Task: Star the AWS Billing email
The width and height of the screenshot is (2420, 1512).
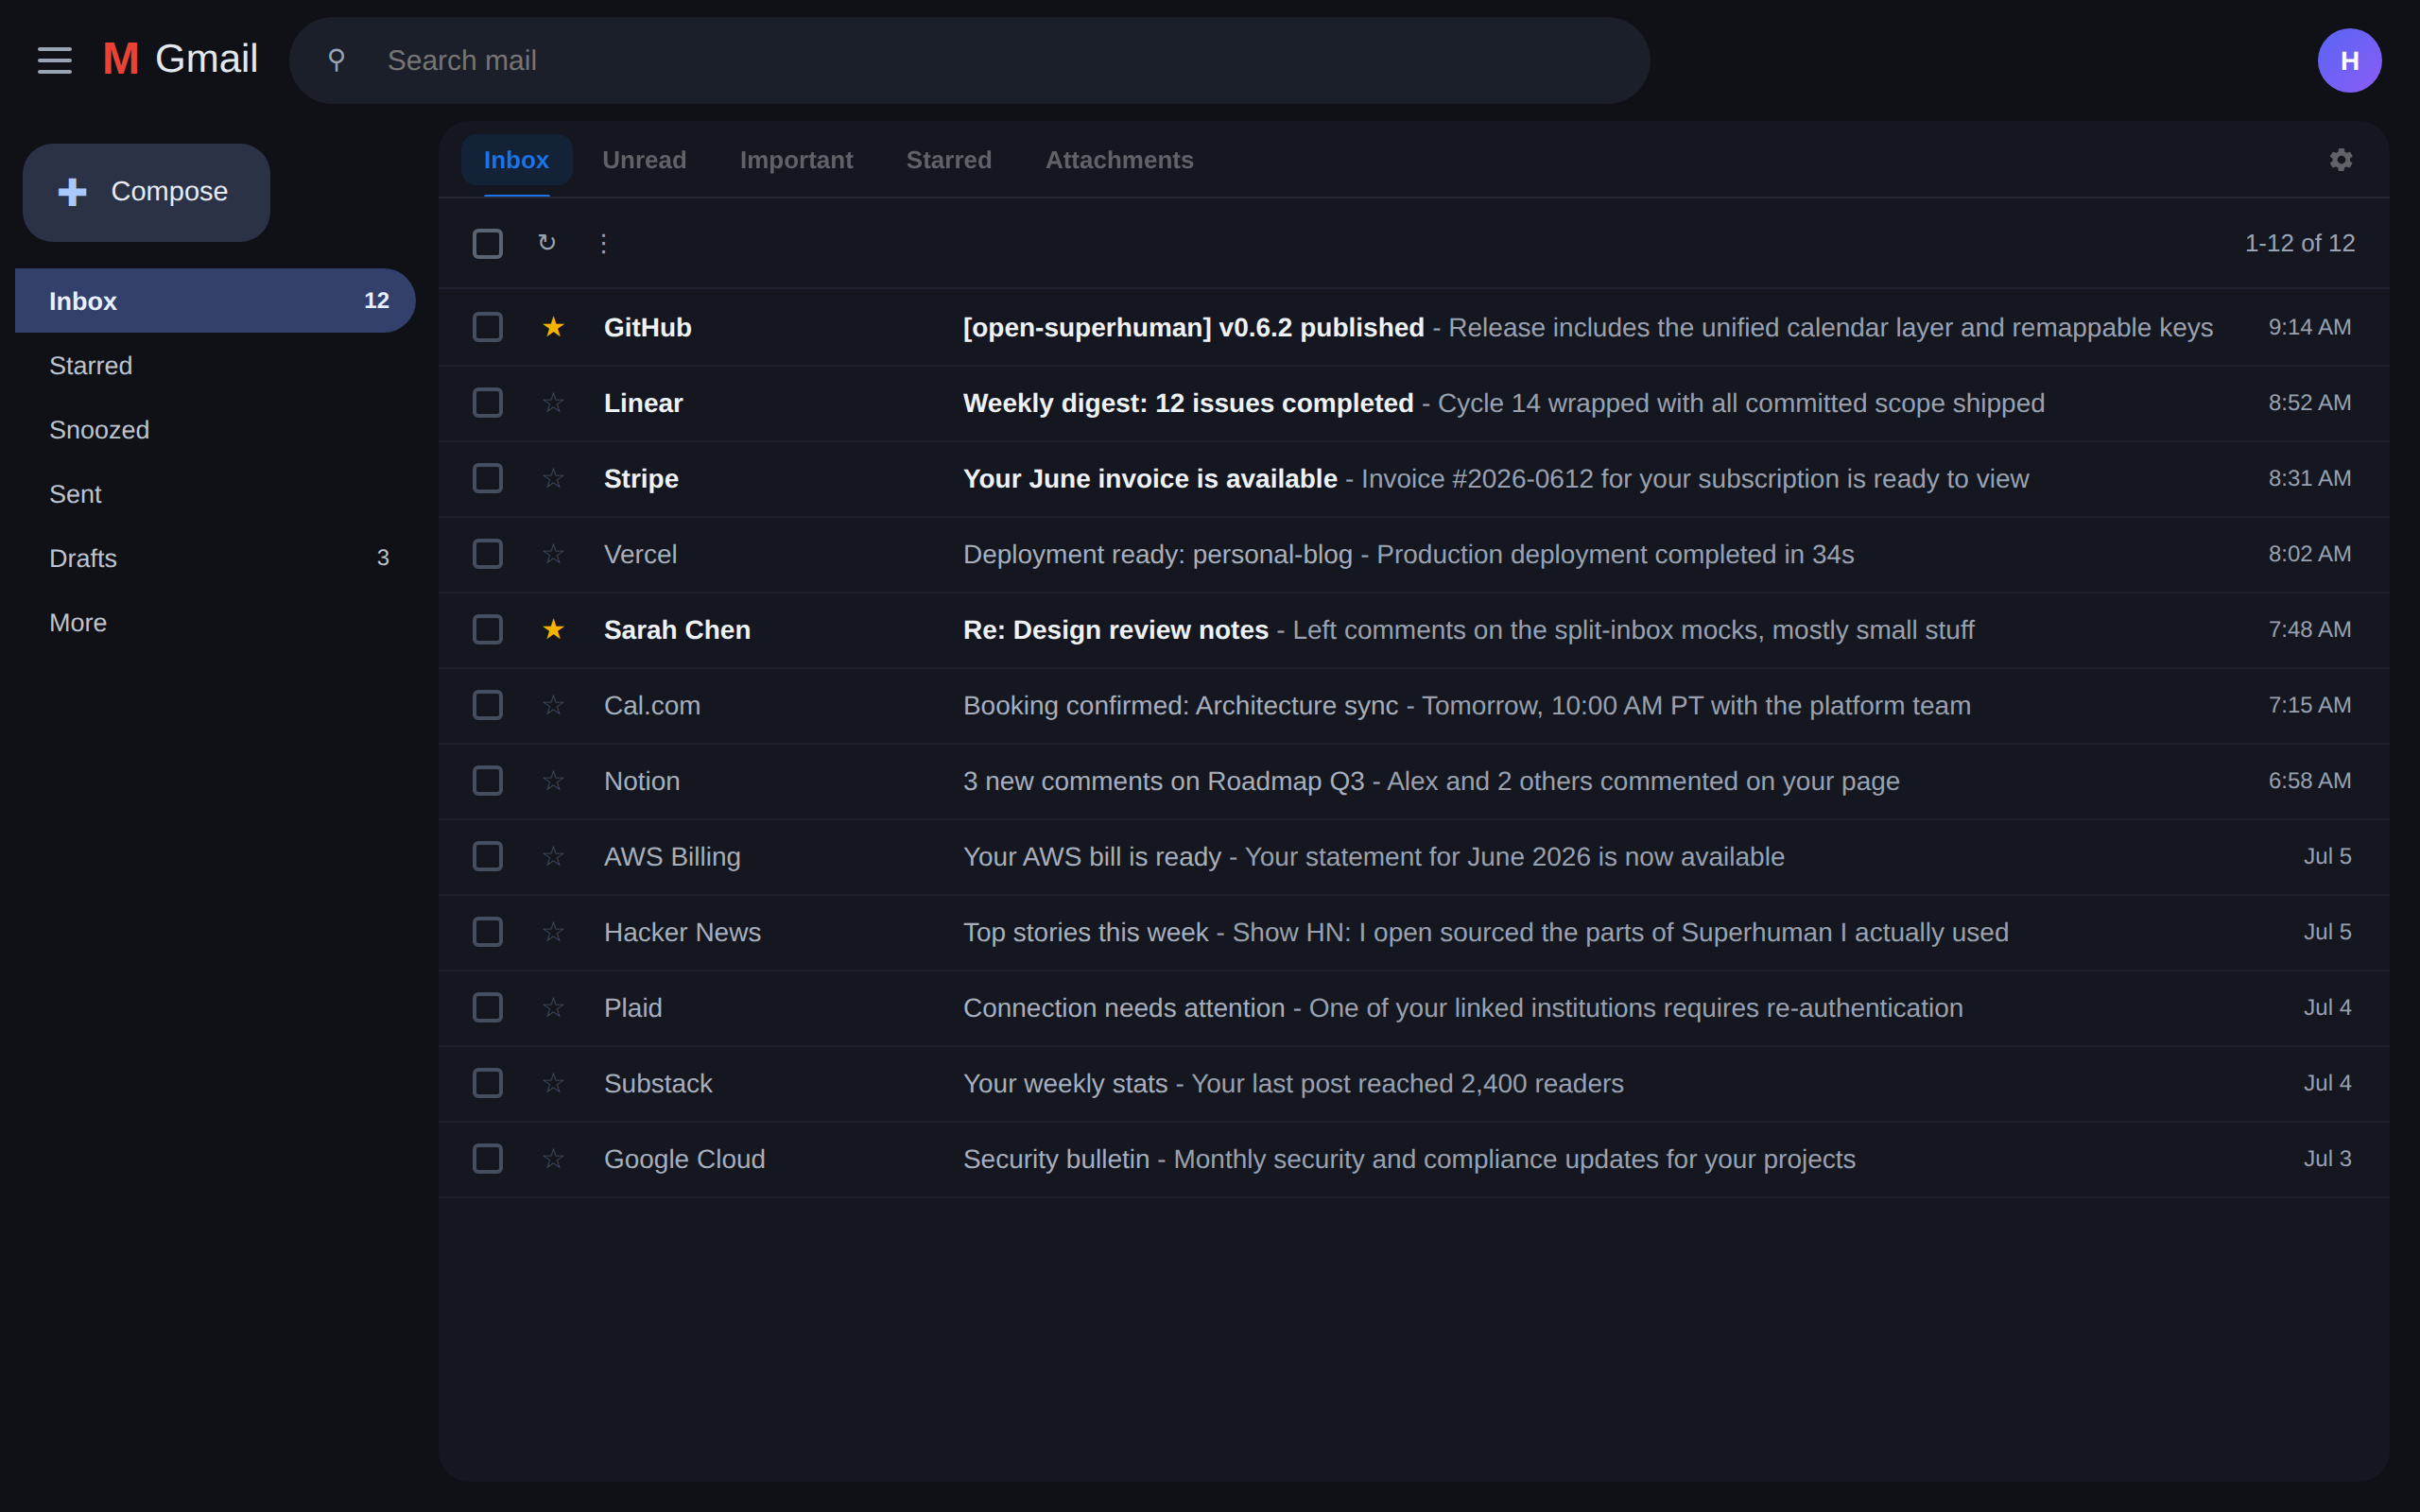Action: 553,856
